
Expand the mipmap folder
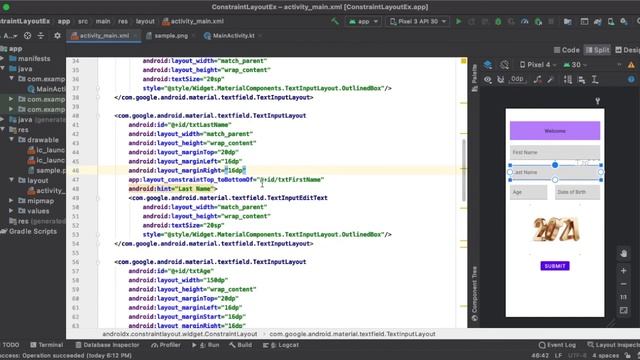click(x=11, y=200)
